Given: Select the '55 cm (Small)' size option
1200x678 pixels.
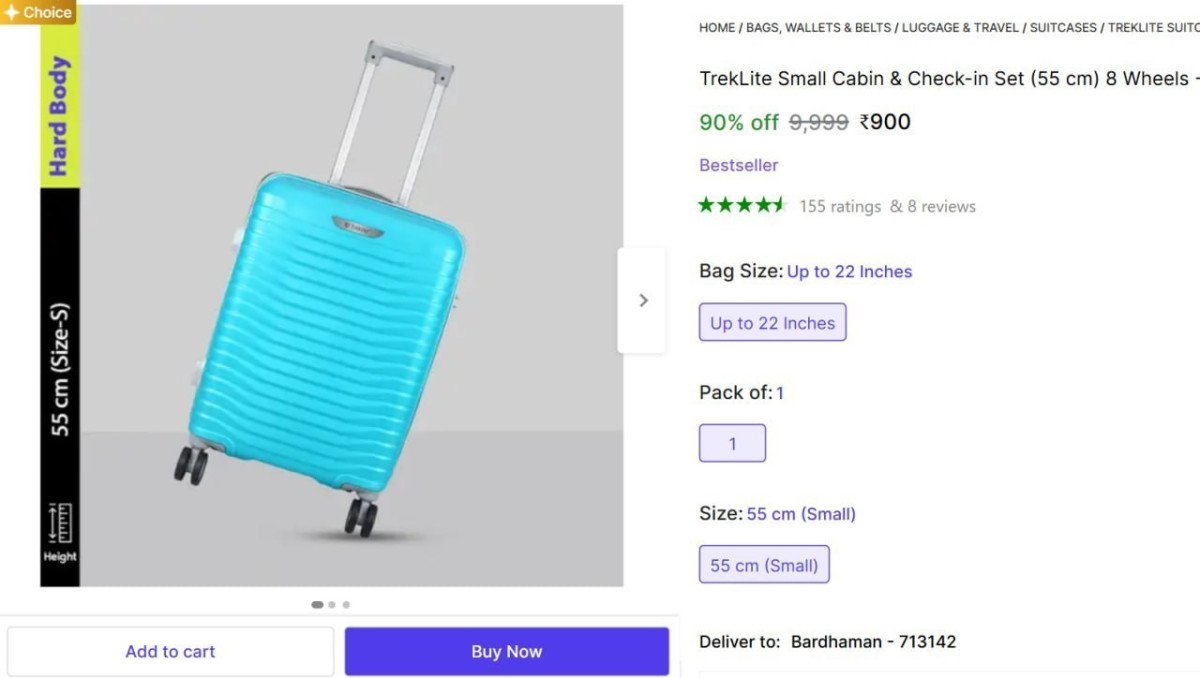Looking at the screenshot, I should coord(764,564).
